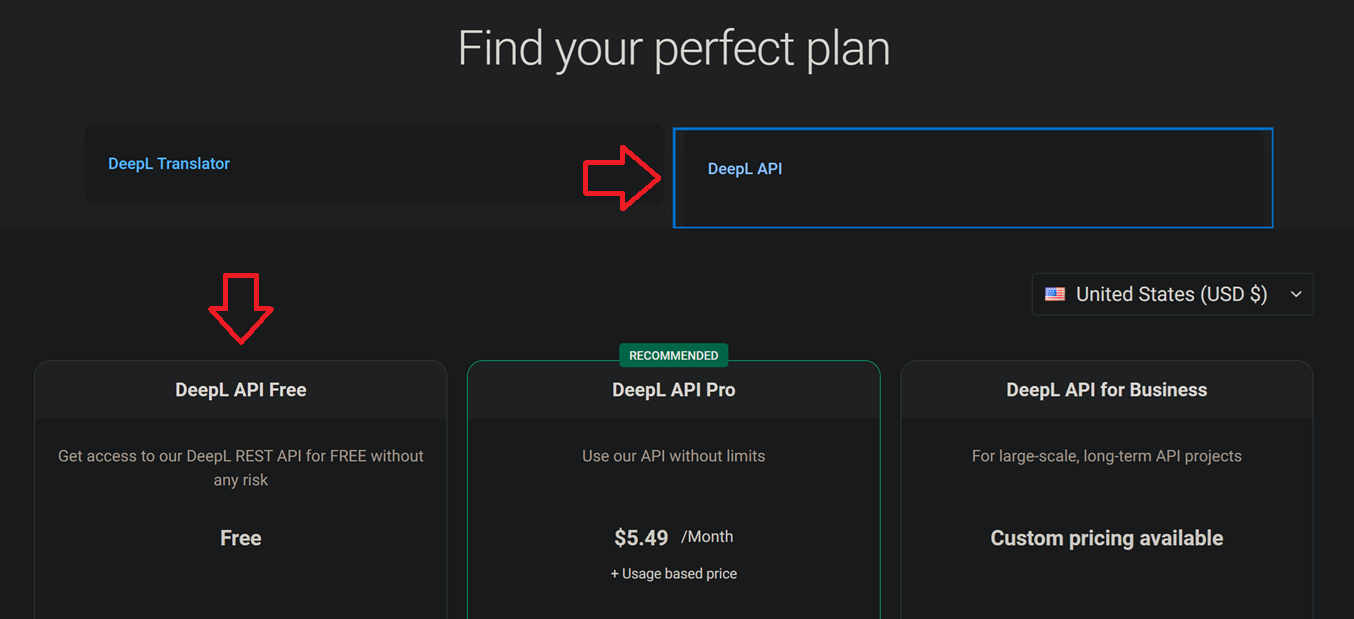Click the "+ Usage based price" note

674,574
